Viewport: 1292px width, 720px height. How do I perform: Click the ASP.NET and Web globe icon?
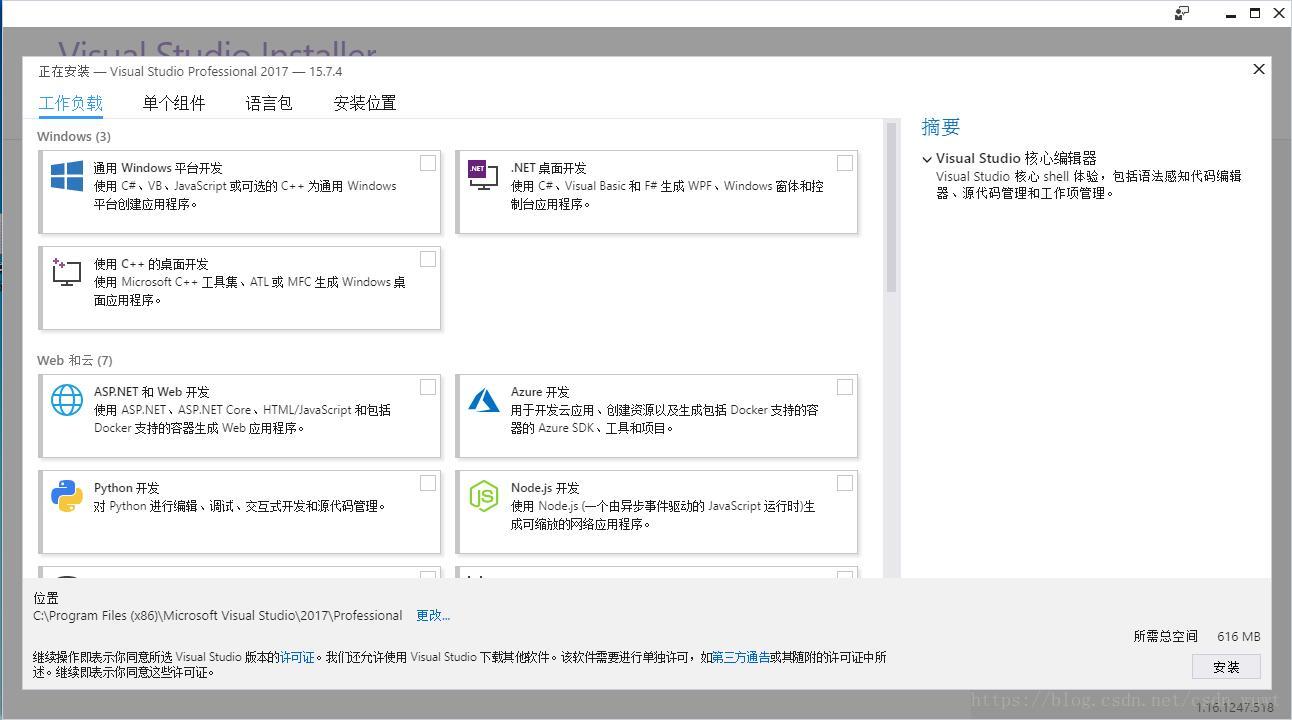click(x=67, y=400)
